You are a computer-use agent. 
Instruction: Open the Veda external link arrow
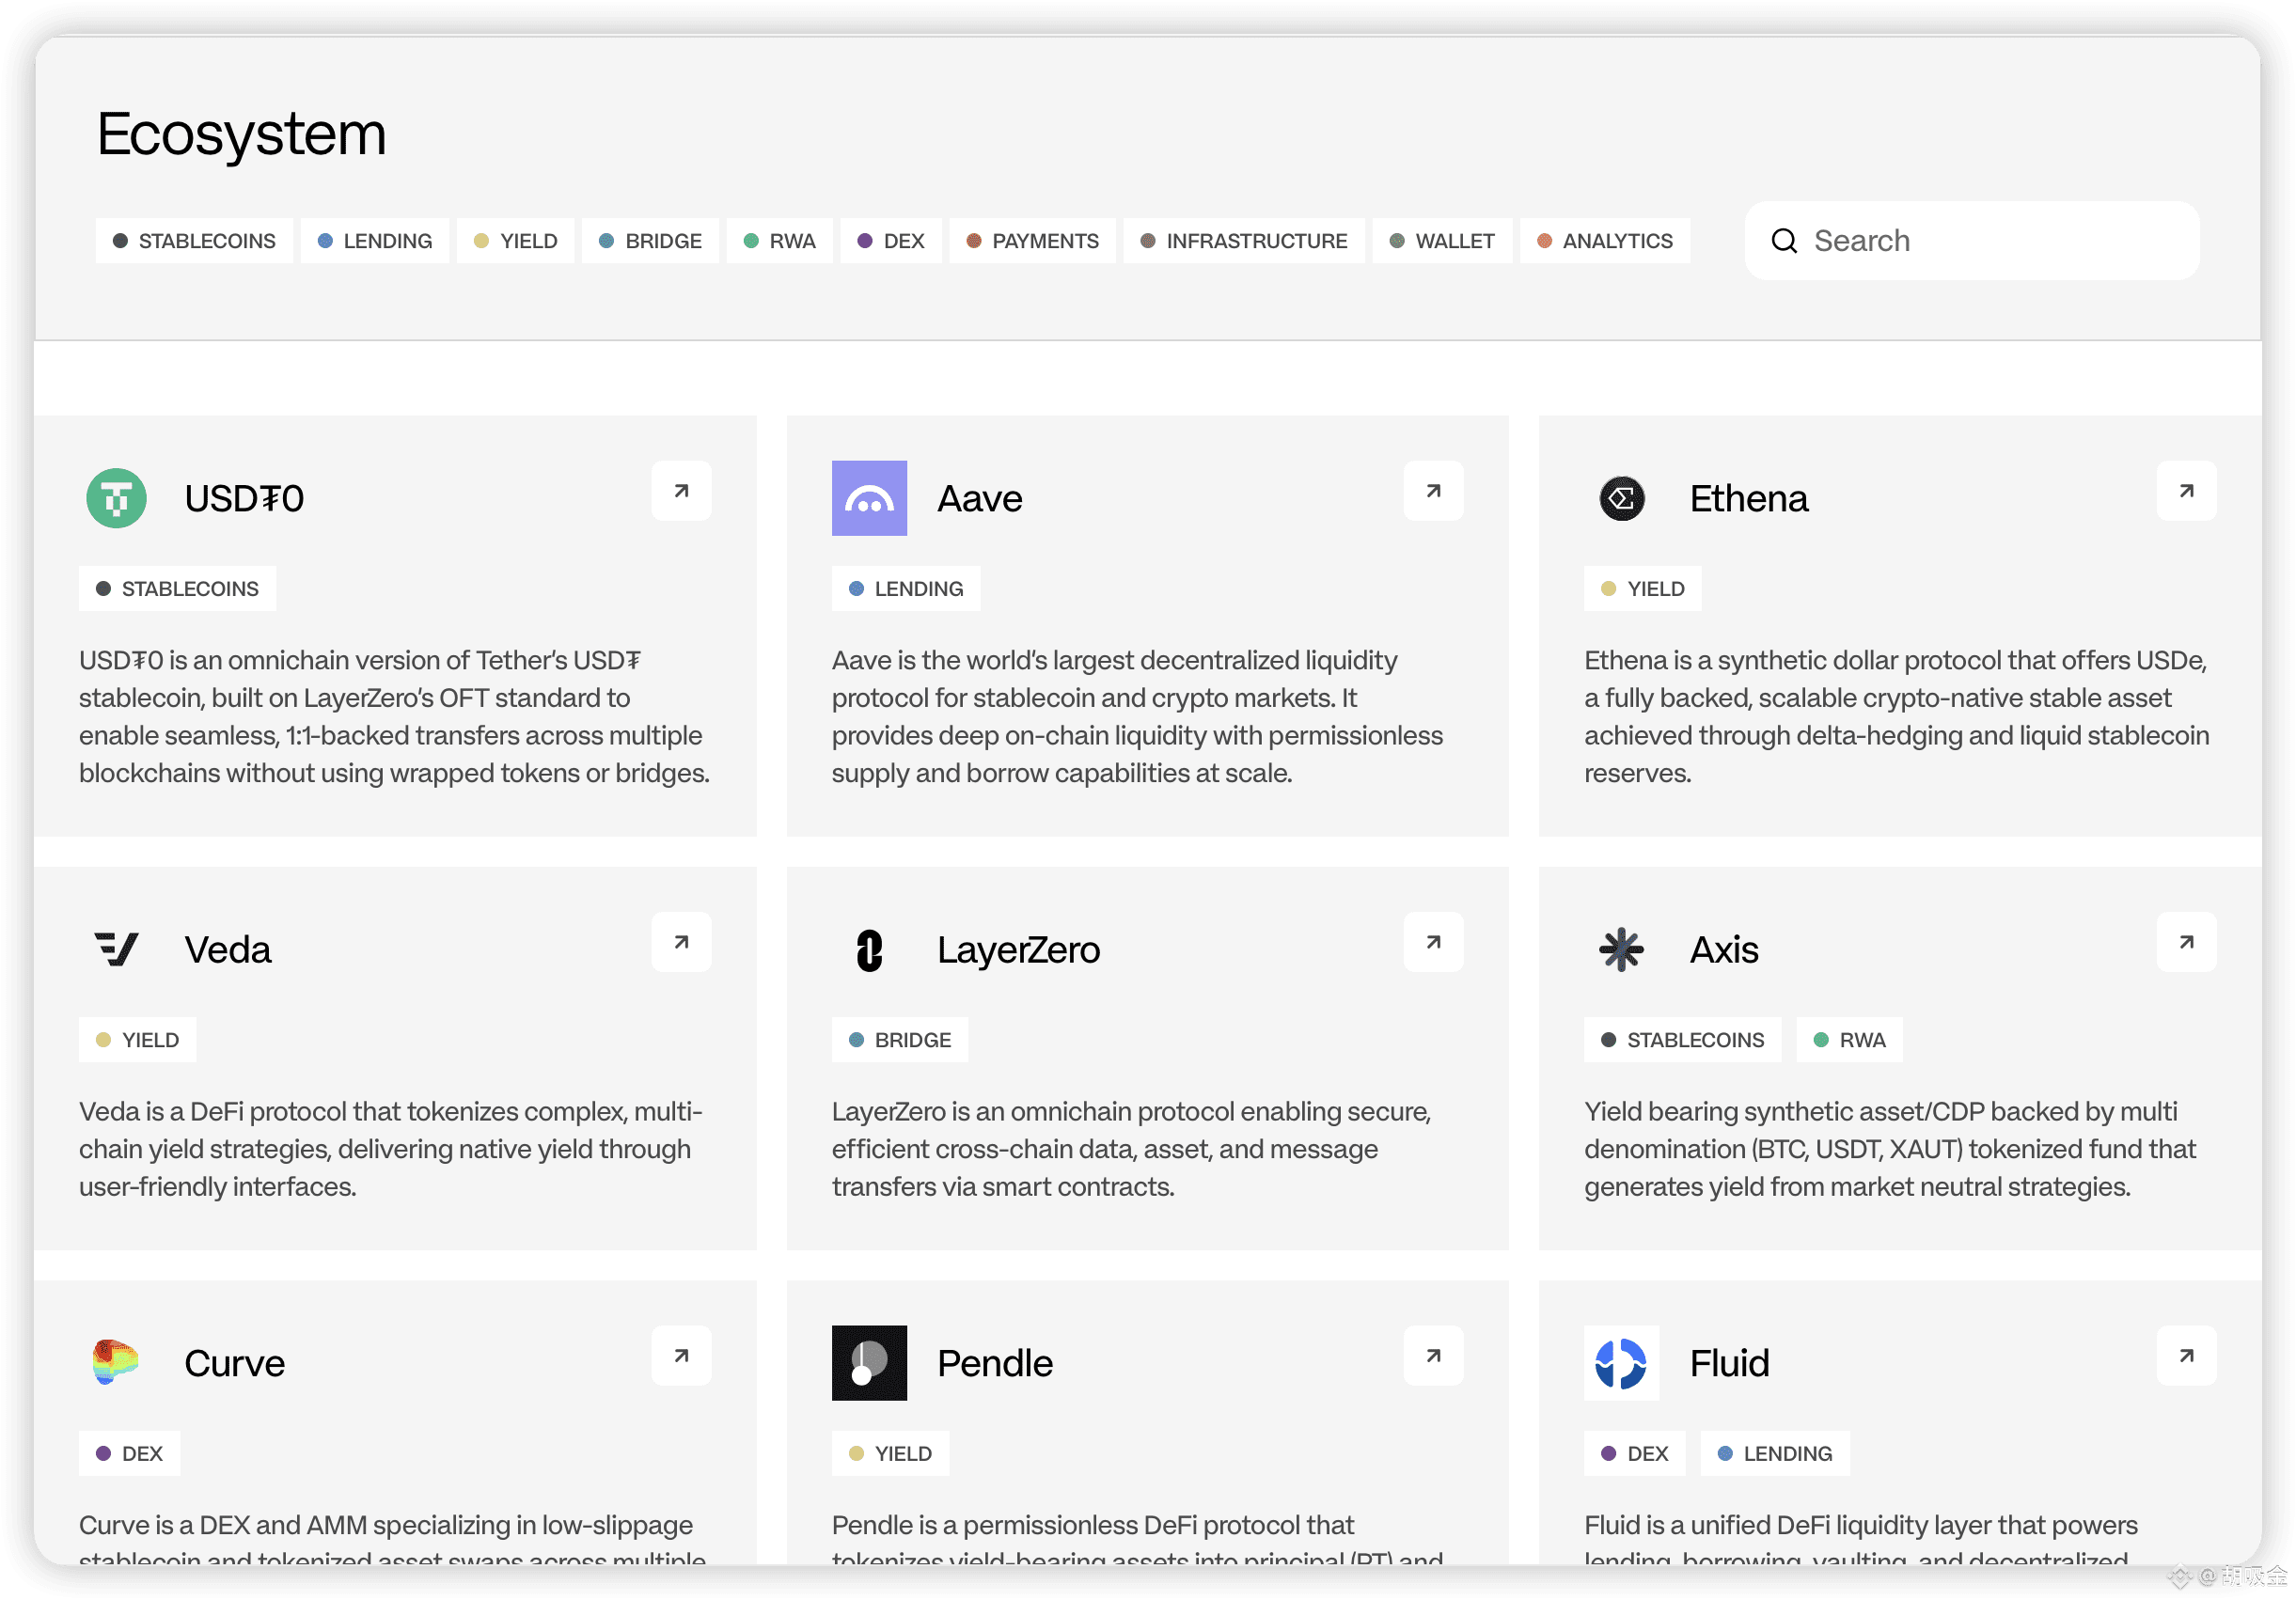click(x=681, y=942)
